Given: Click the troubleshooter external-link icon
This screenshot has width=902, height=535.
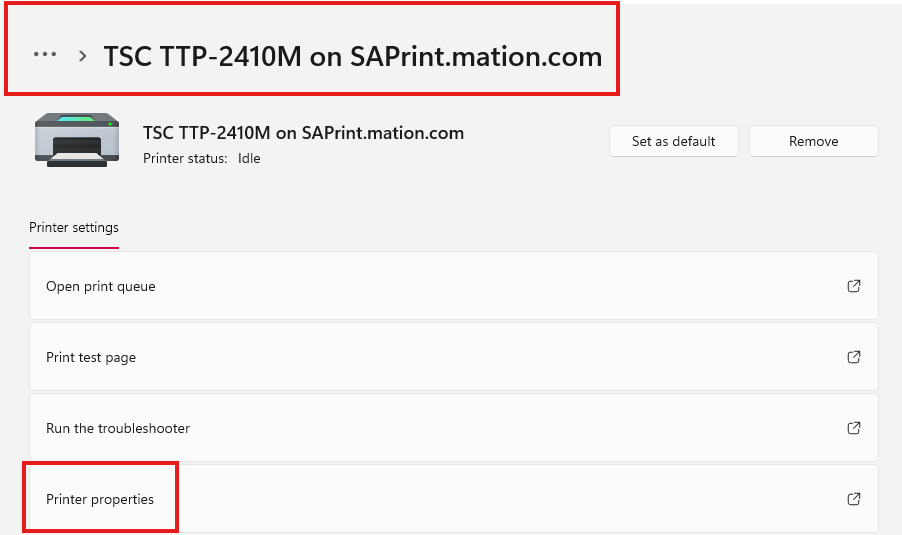Looking at the screenshot, I should 854,428.
